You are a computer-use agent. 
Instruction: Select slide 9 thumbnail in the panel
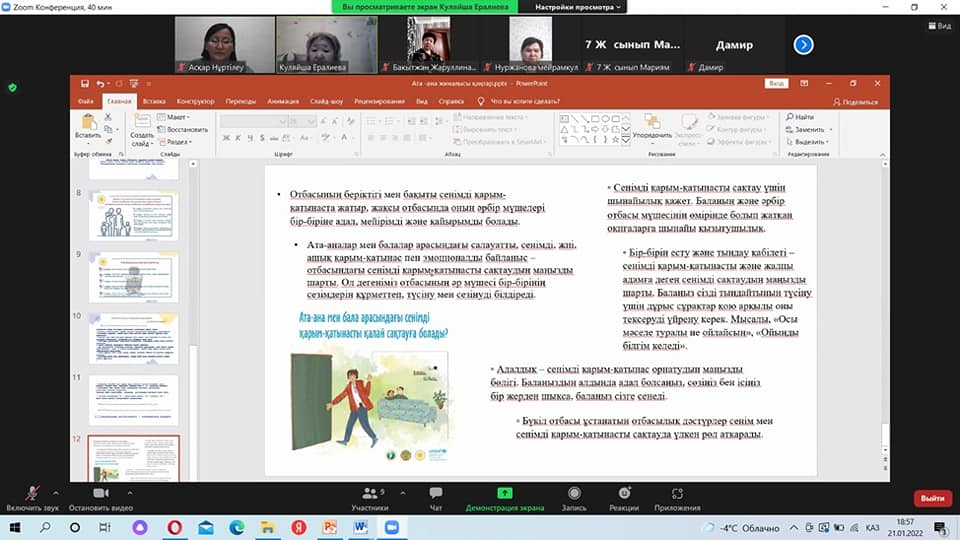coord(134,277)
